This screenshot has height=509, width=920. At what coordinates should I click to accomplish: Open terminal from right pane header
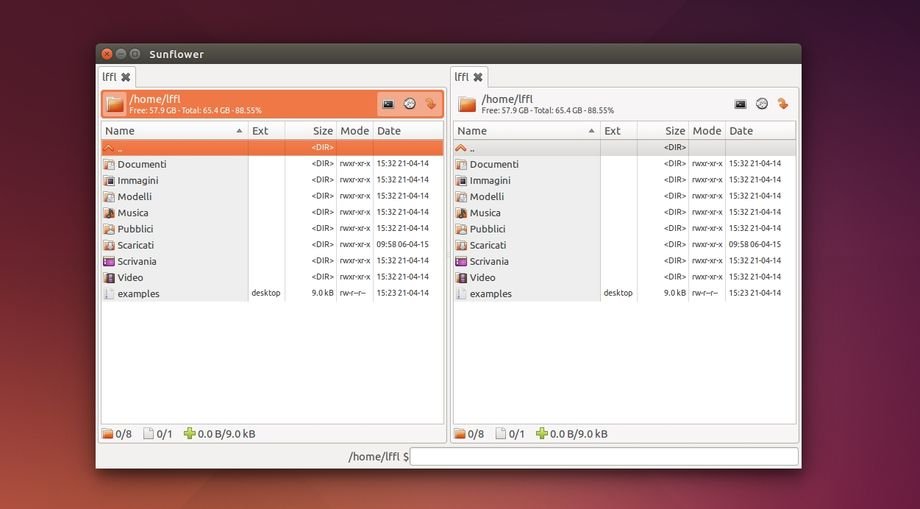point(740,104)
